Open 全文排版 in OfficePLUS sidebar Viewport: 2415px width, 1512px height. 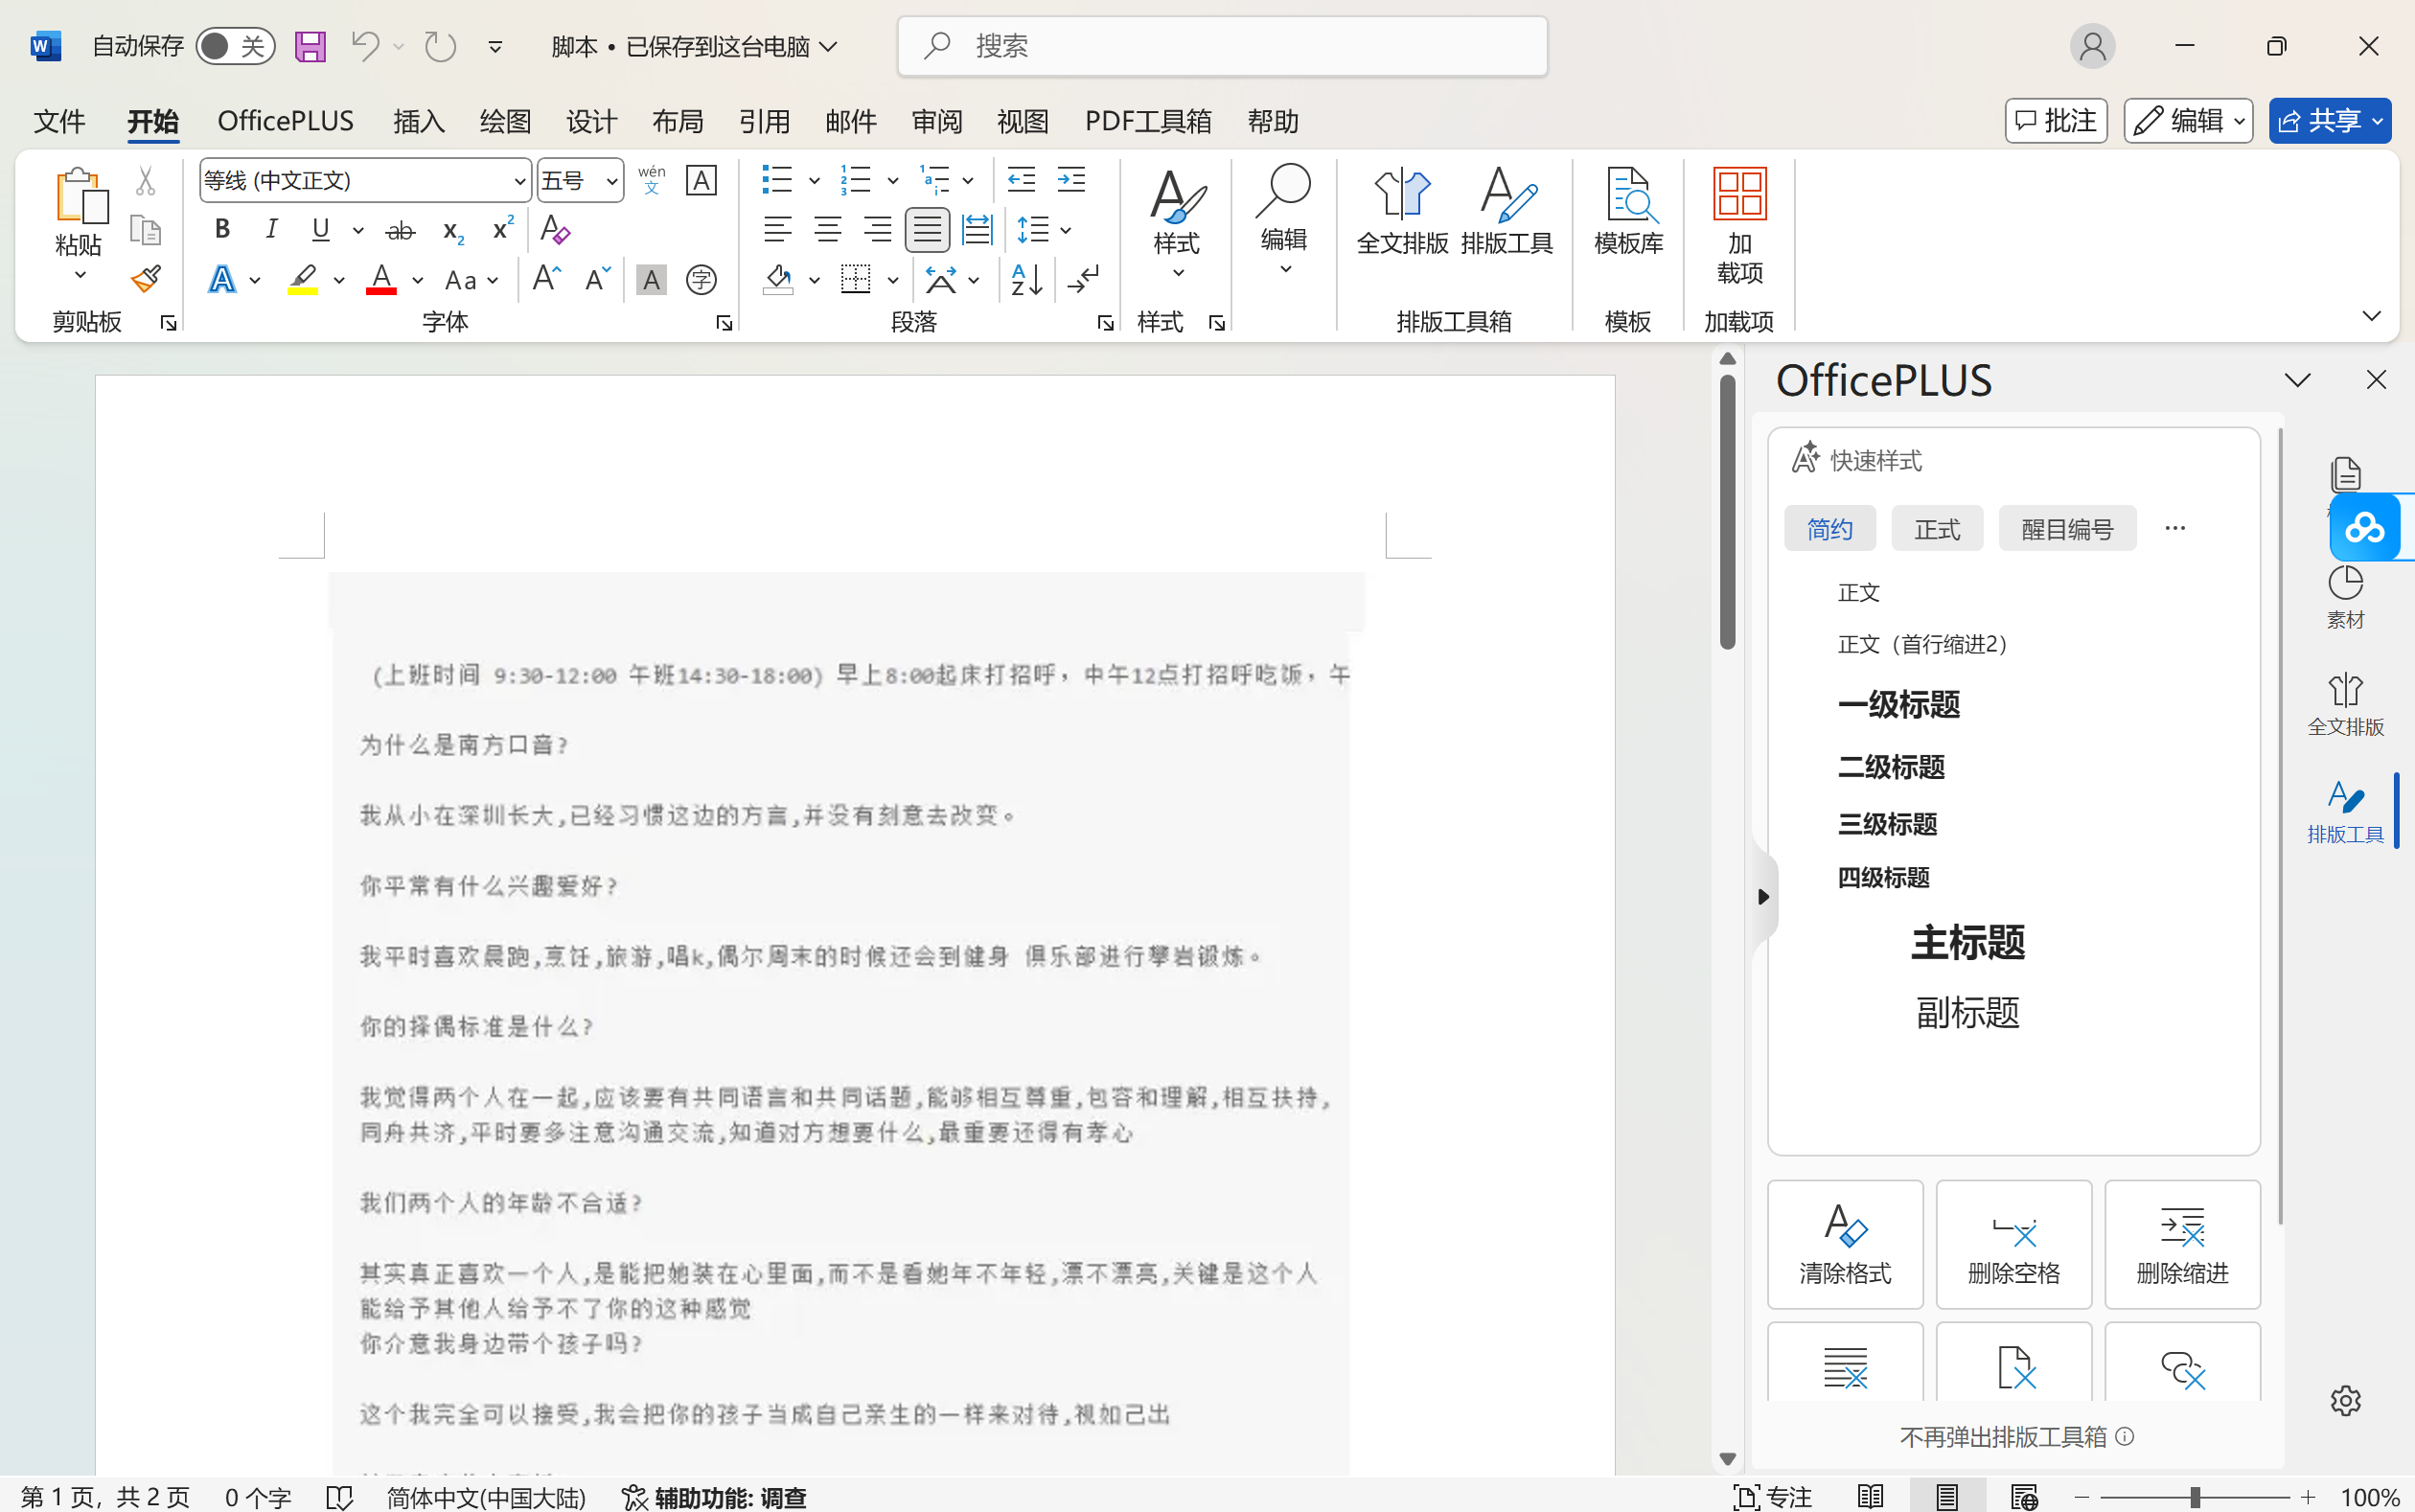pyautogui.click(x=2345, y=705)
